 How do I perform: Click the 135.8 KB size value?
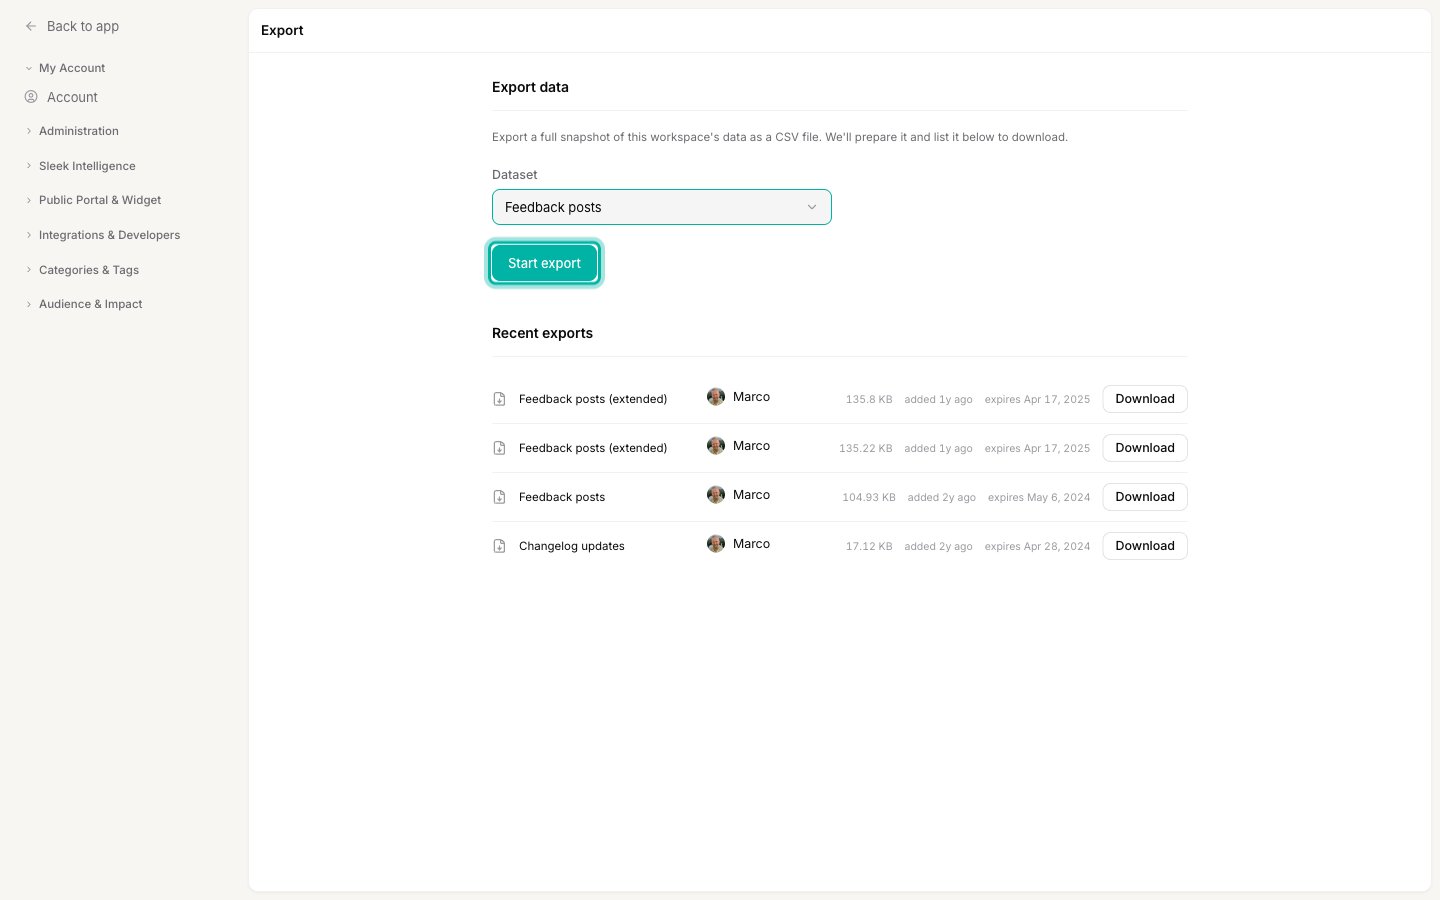point(869,400)
